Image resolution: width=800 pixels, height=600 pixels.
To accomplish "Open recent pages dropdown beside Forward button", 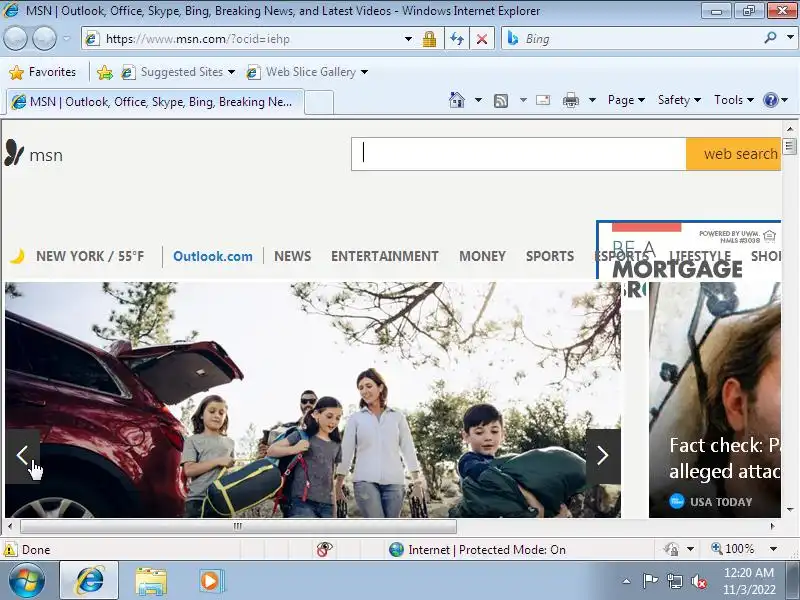I will (66, 38).
